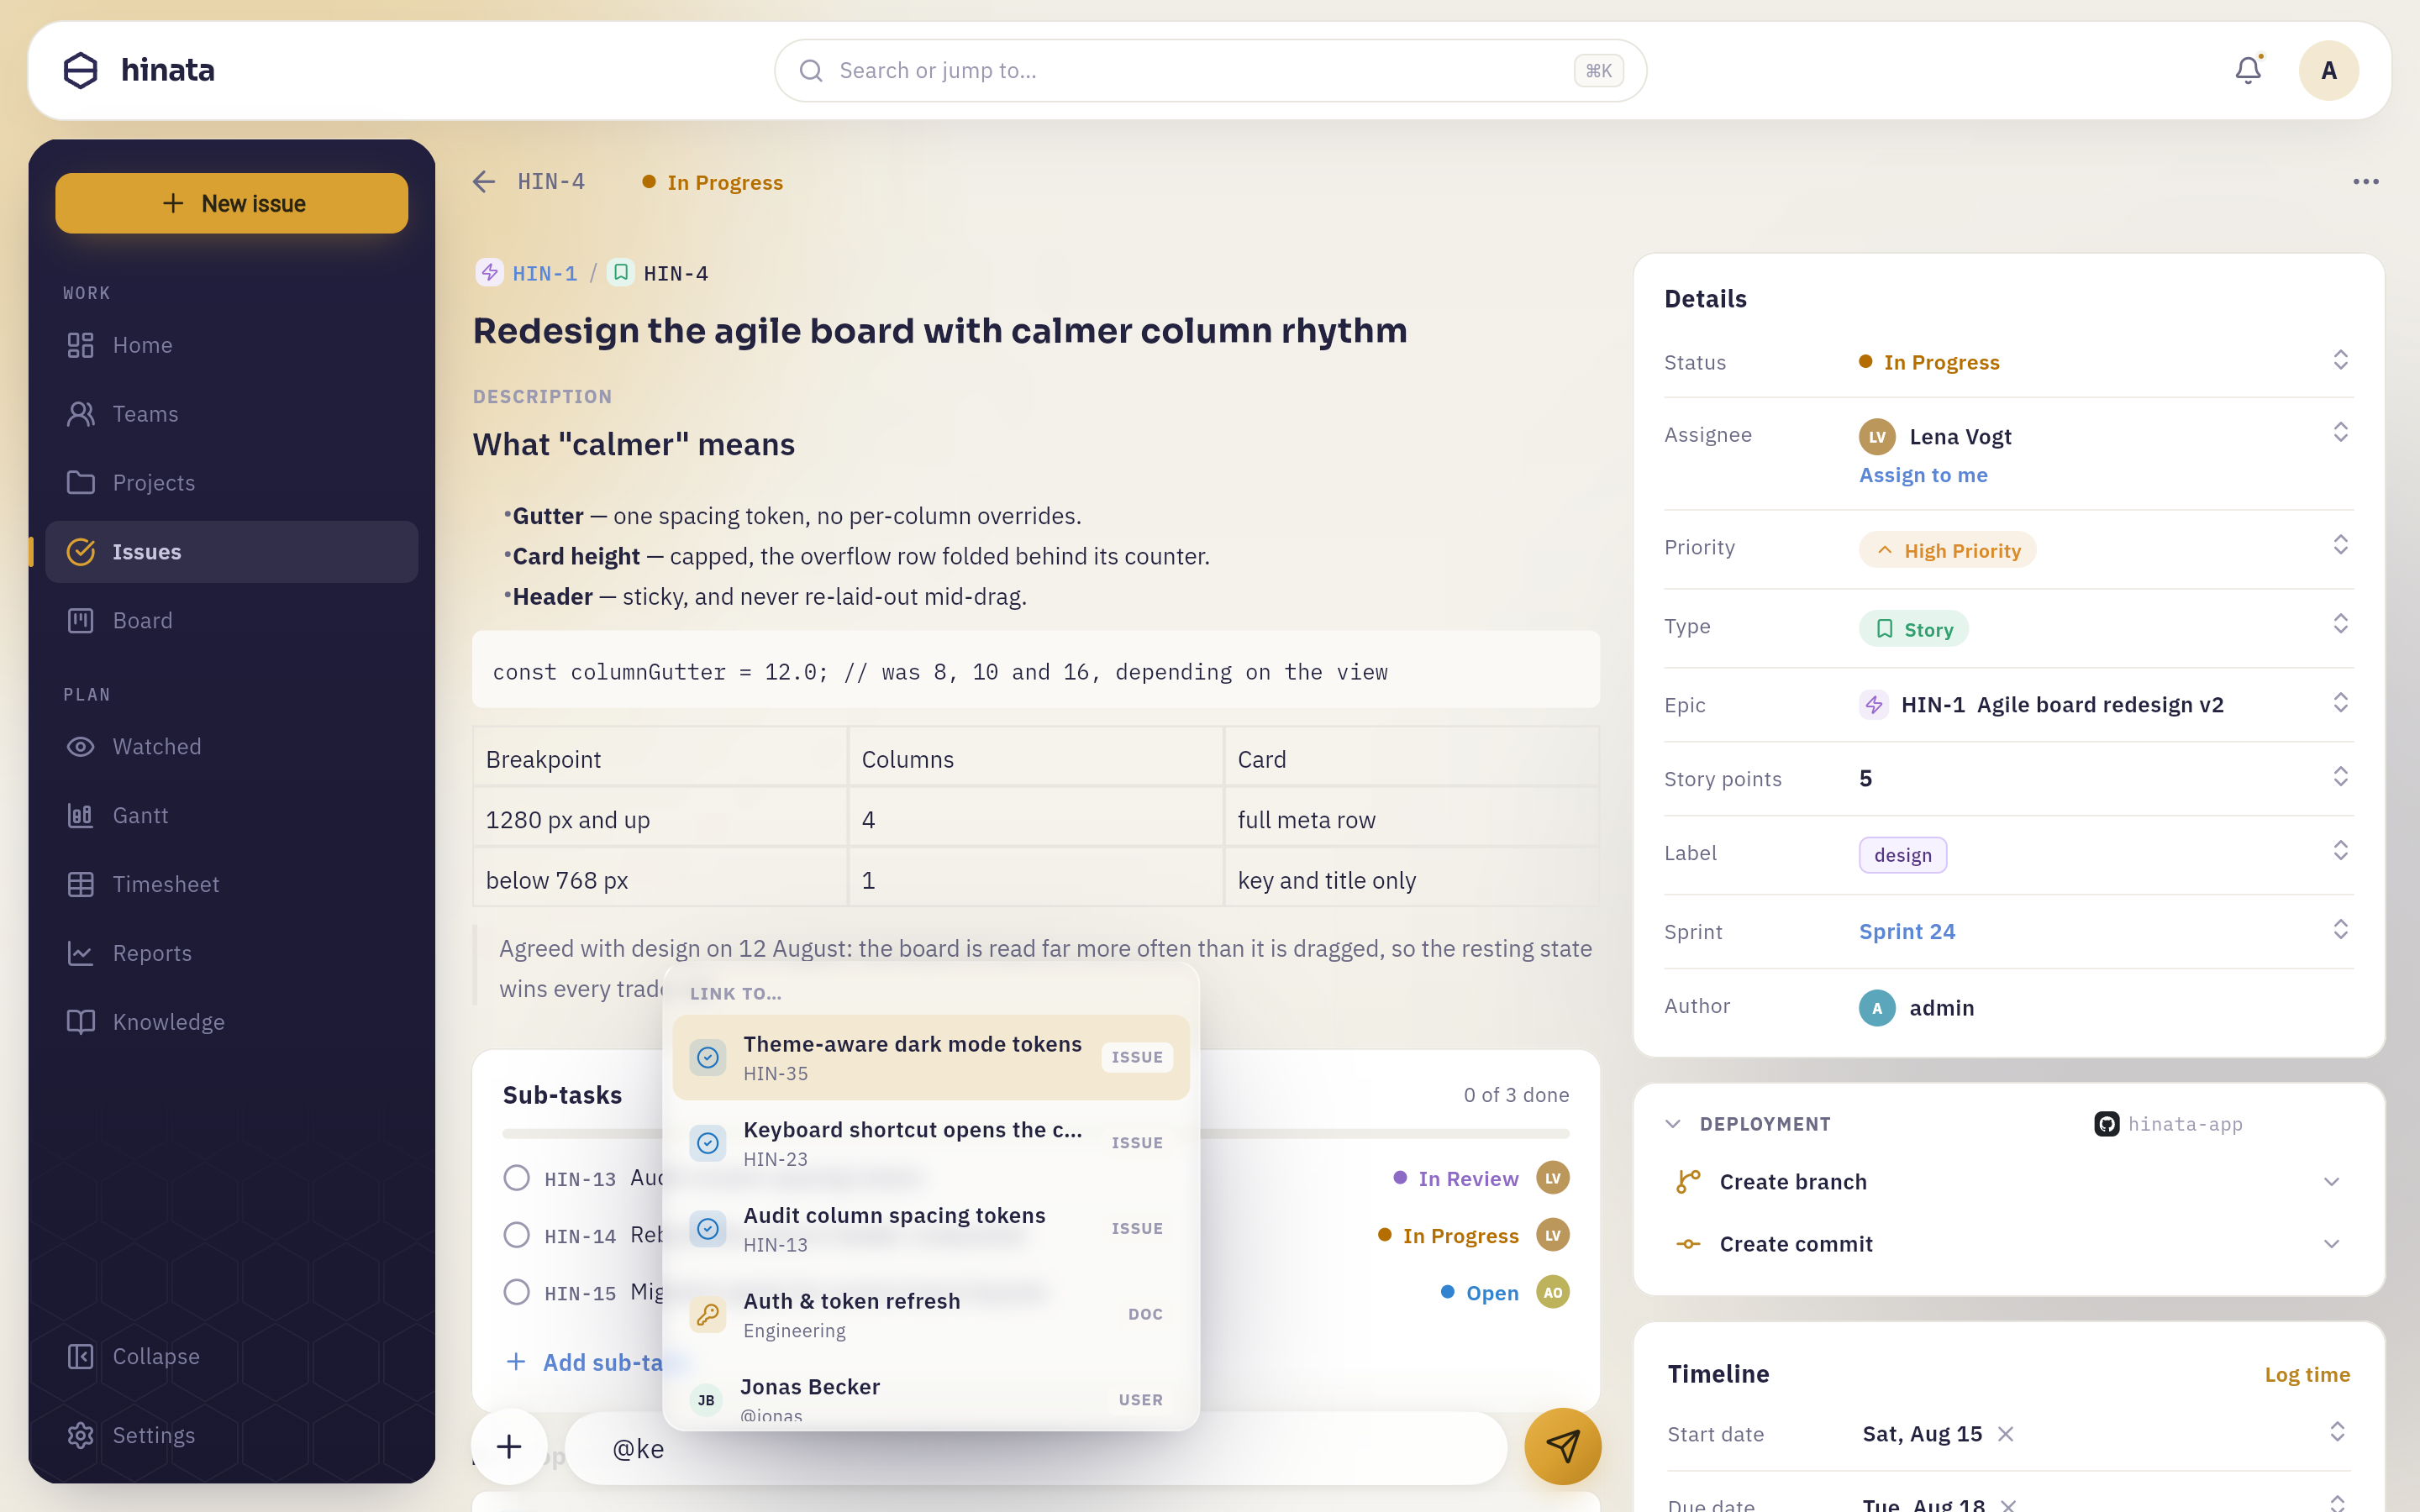The width and height of the screenshot is (2420, 1512).
Task: Open the Sprint 24 link
Action: 1907,931
